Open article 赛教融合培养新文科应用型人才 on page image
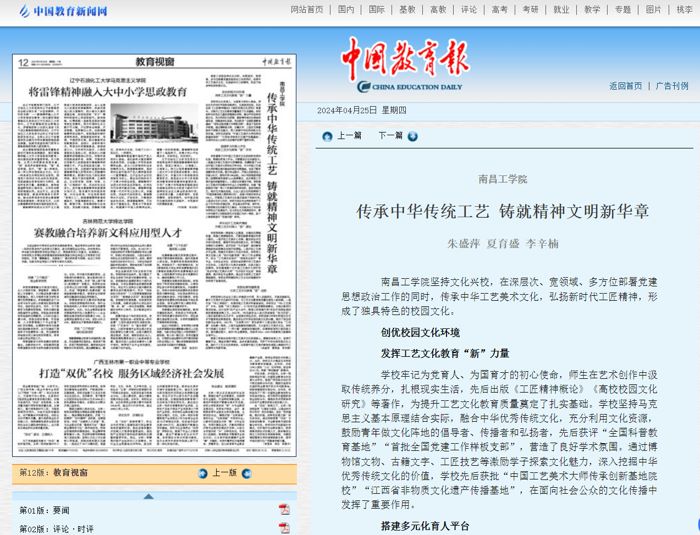 tap(108, 233)
